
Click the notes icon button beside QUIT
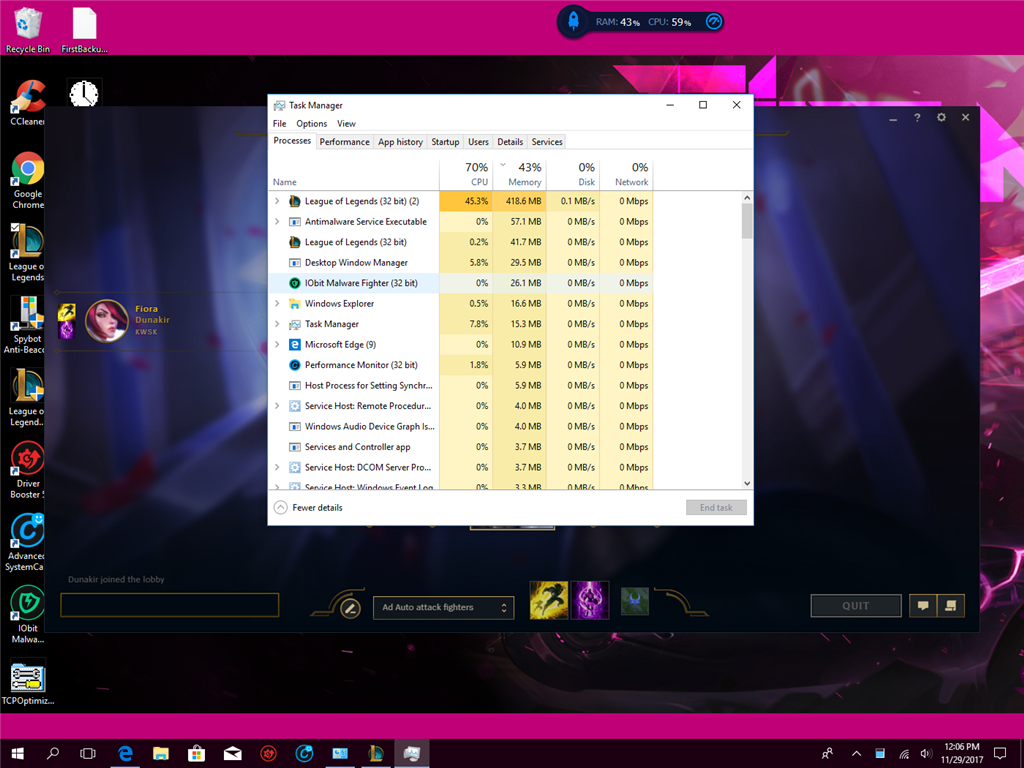point(951,606)
